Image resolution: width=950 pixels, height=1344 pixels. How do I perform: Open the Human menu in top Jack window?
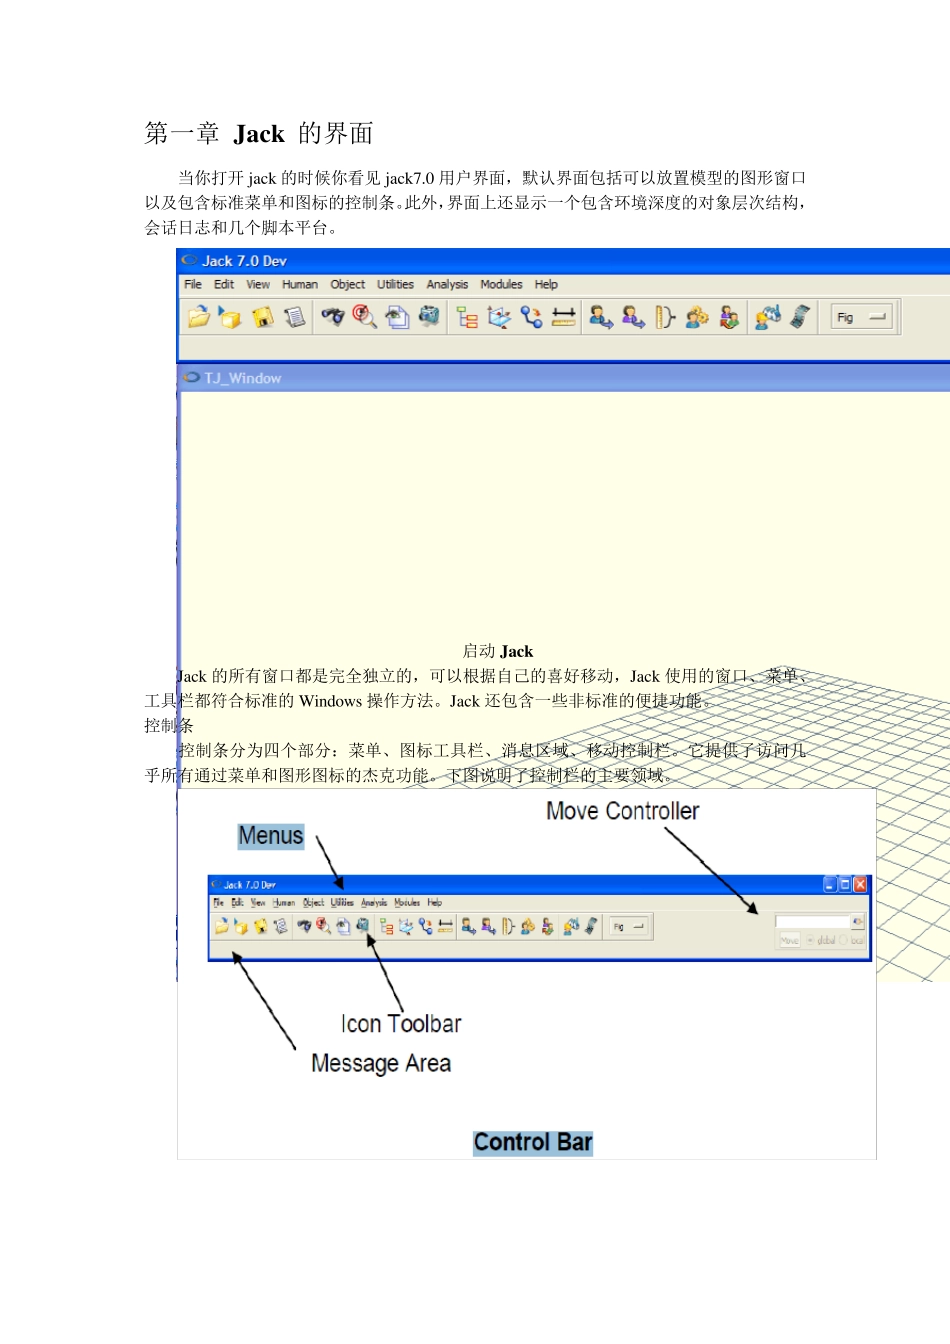coord(300,284)
